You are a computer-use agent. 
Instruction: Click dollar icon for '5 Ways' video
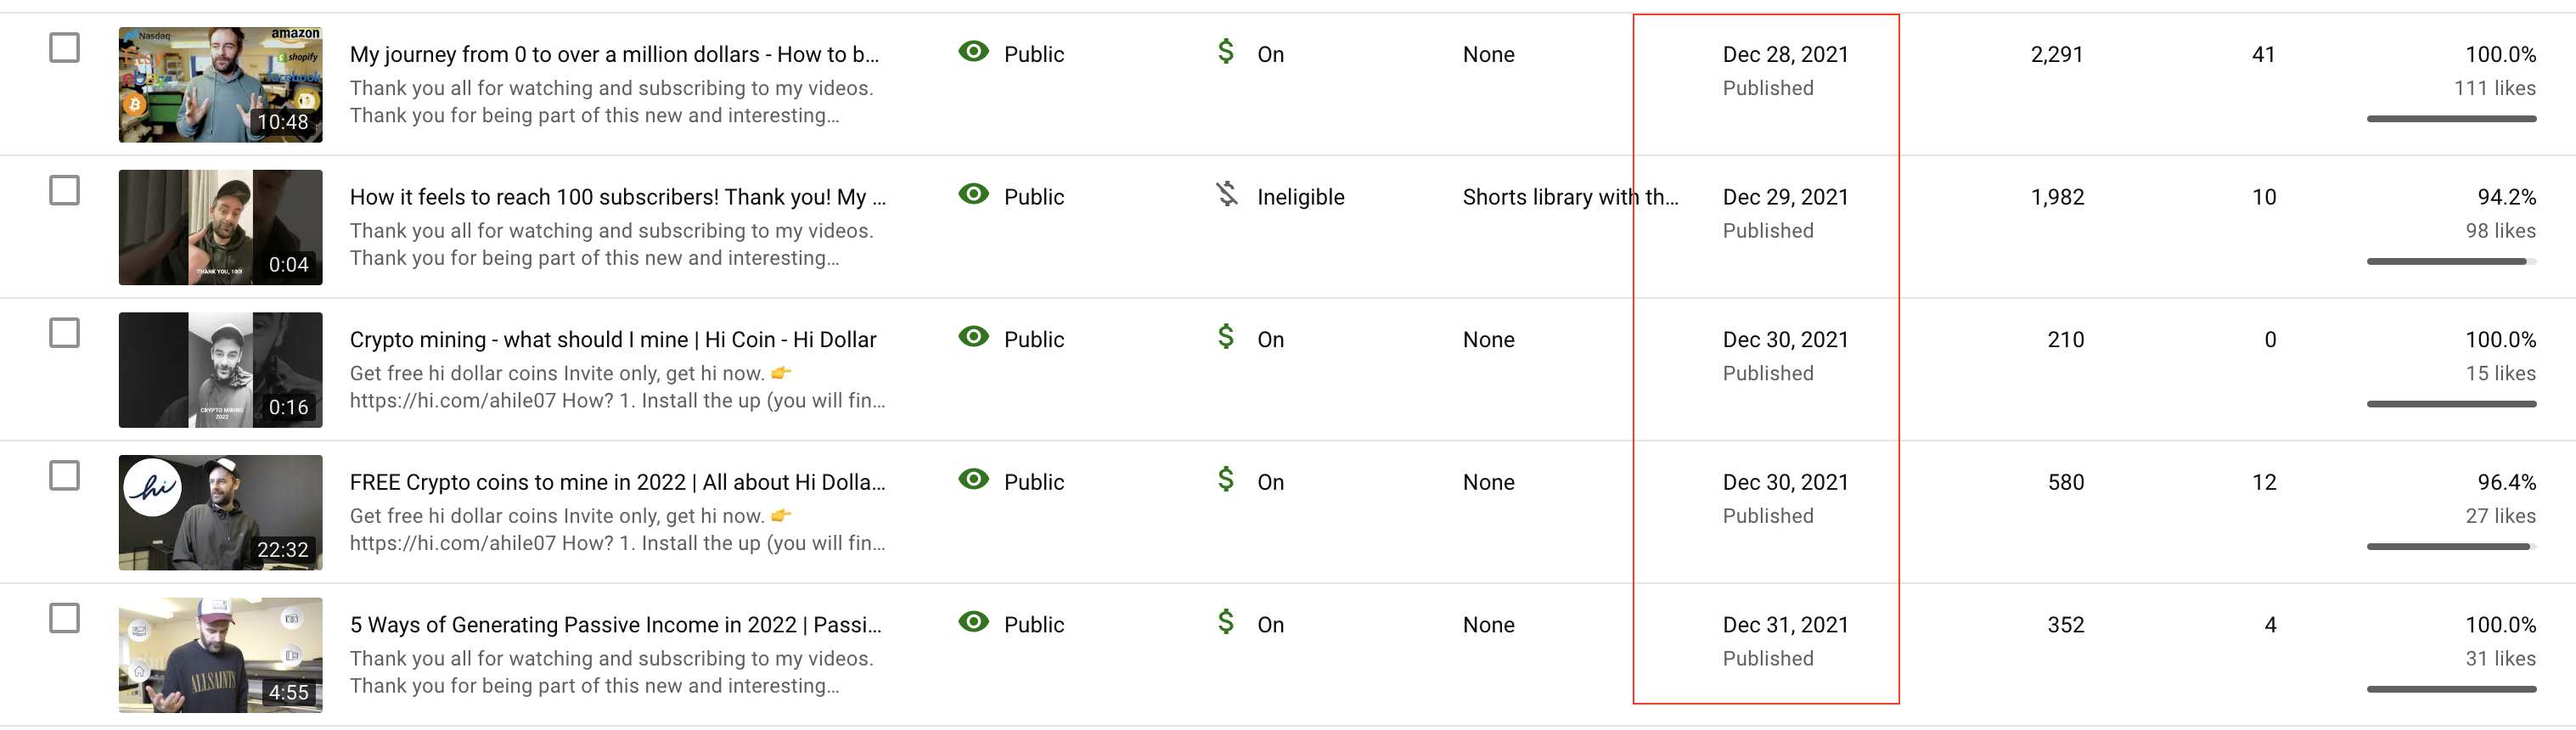[1226, 622]
